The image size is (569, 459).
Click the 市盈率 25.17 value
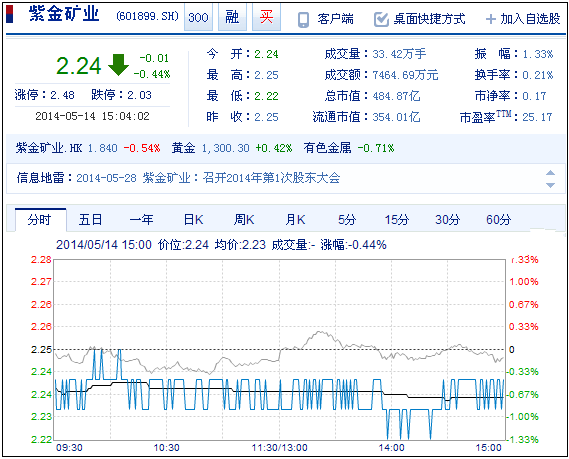click(x=537, y=117)
